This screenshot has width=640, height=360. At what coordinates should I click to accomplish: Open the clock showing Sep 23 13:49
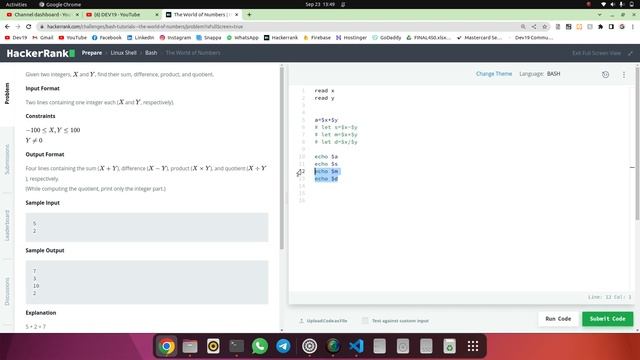tap(320, 4)
